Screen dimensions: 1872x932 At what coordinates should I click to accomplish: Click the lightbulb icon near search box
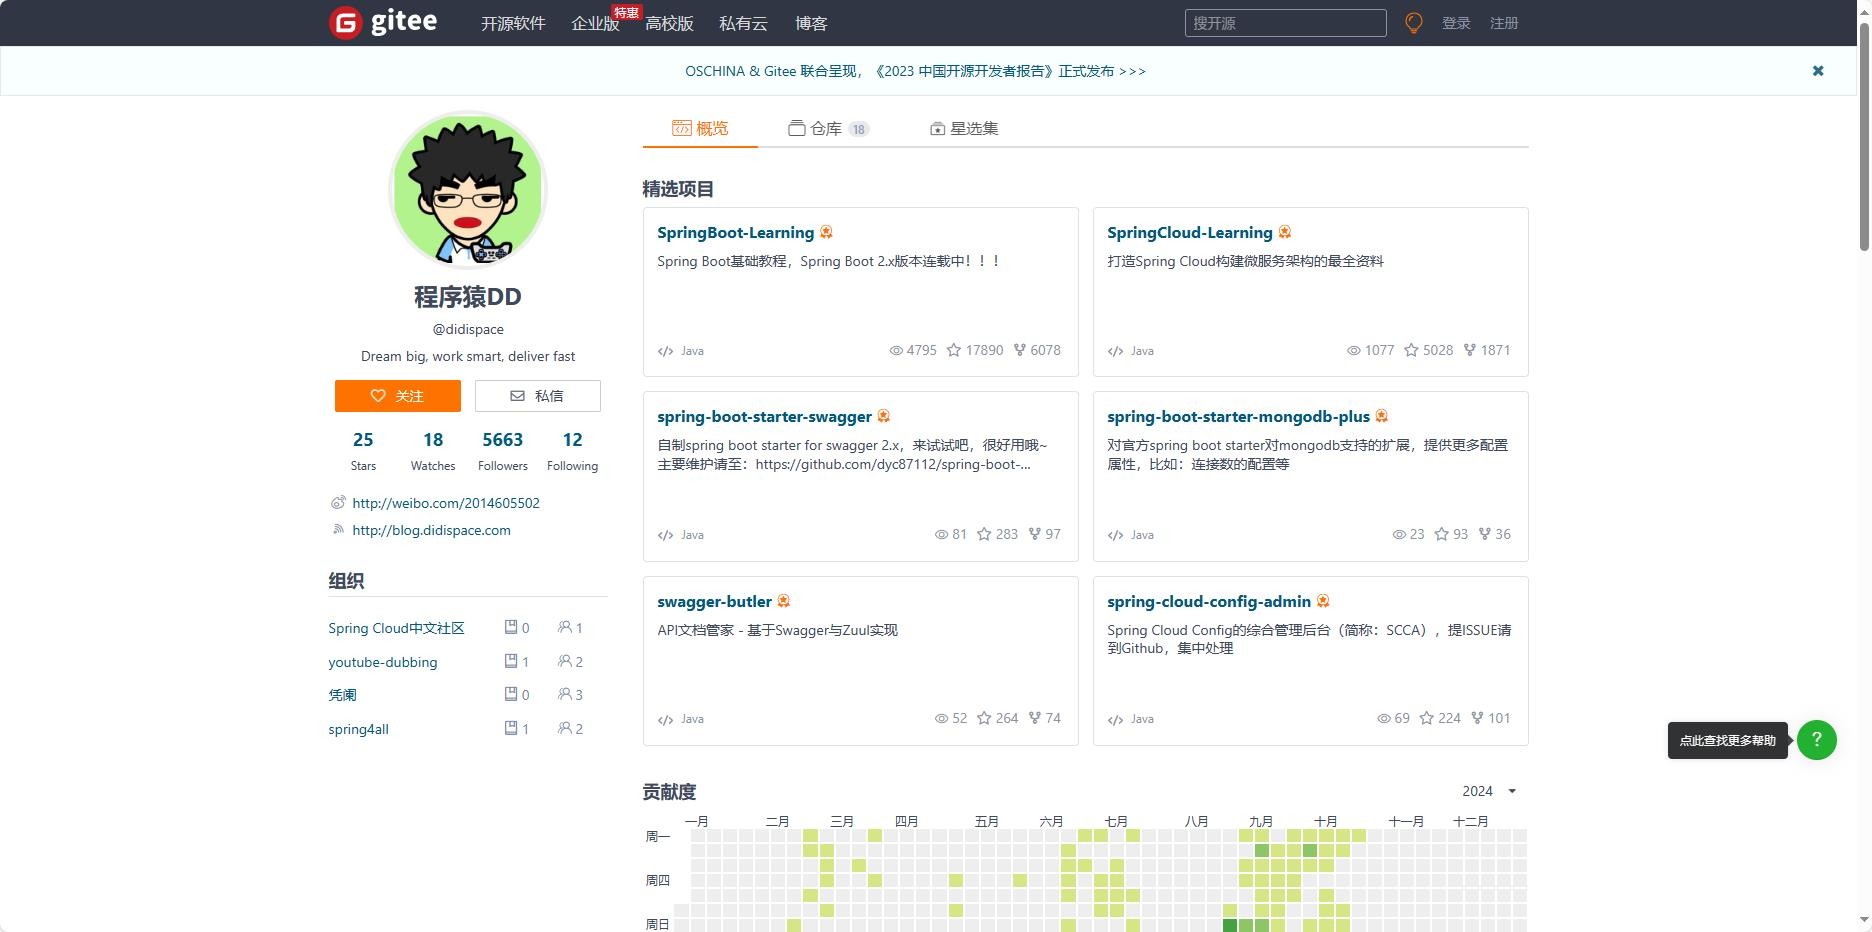(1413, 23)
